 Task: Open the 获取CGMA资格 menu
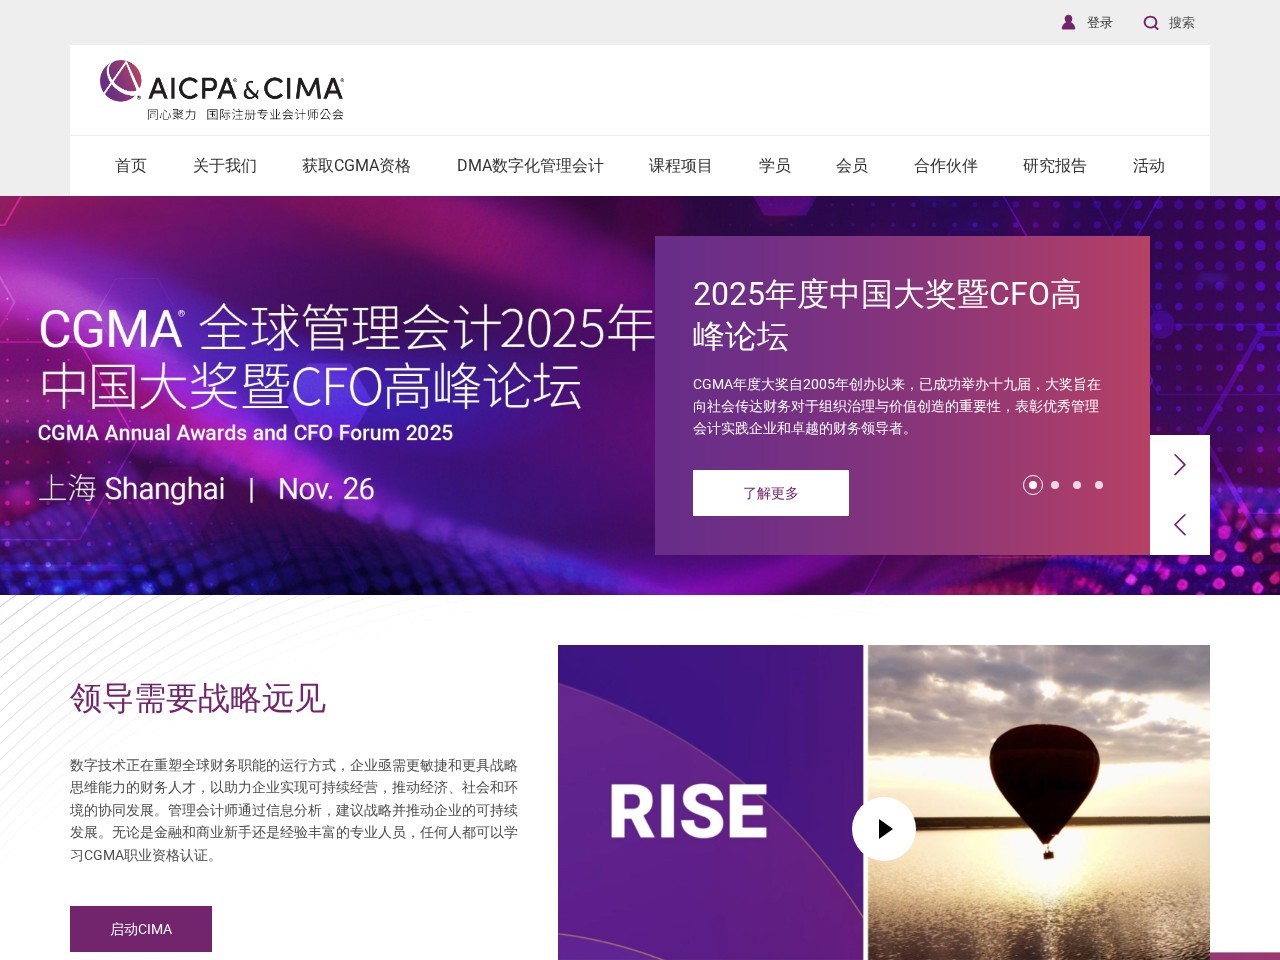coord(356,166)
